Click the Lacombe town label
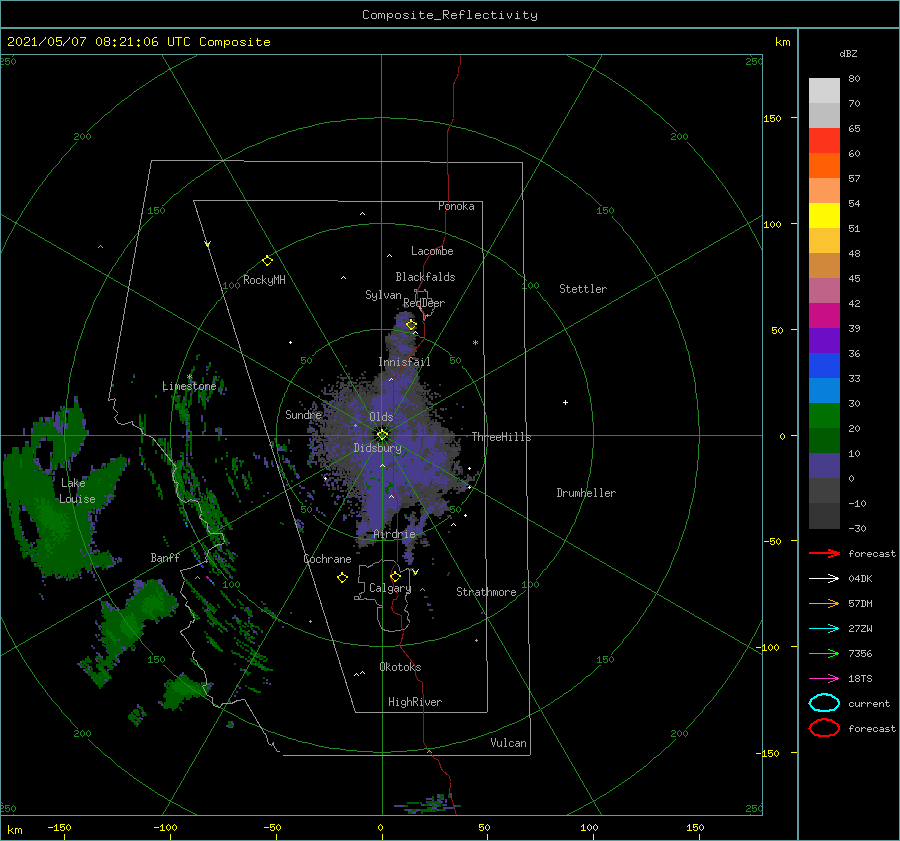900x841 pixels. (432, 251)
